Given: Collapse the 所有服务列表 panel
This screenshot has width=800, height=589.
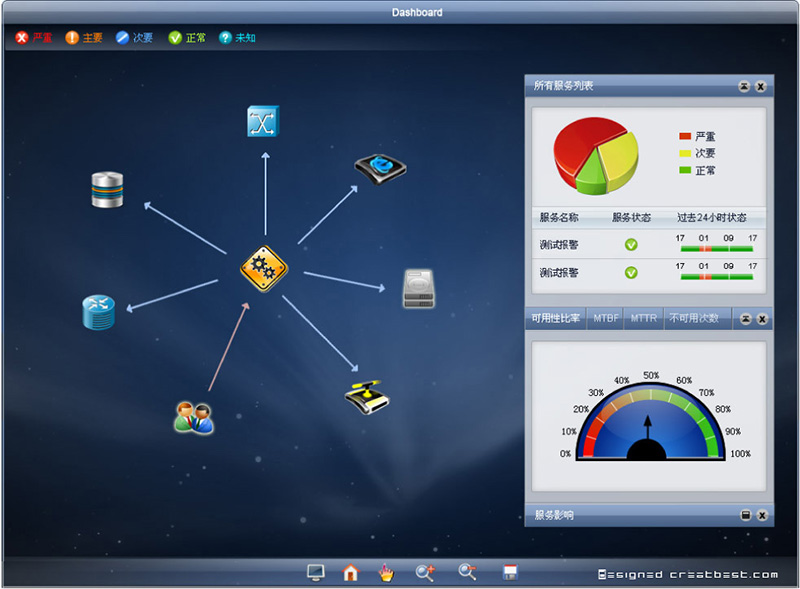Looking at the screenshot, I should tap(744, 87).
